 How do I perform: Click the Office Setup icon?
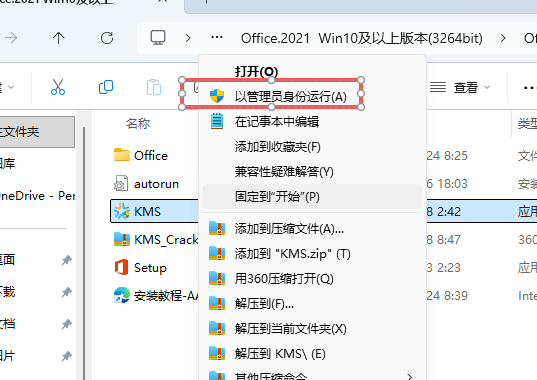122,267
